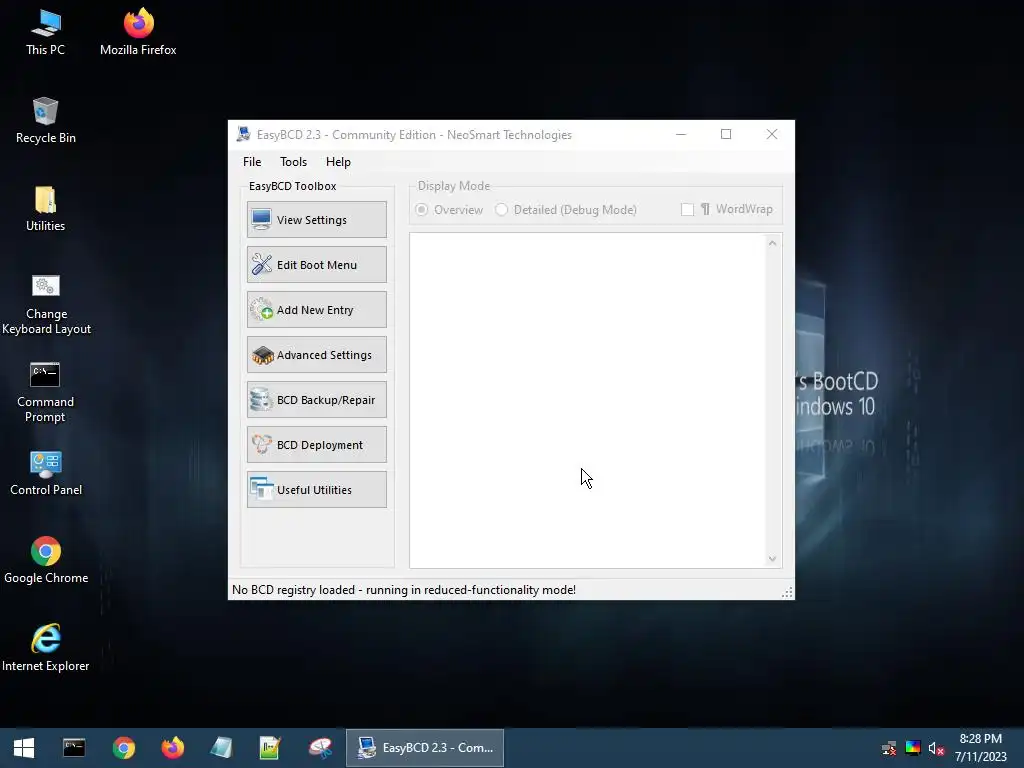Select the Utilities folder on the desktop
This screenshot has height=768, width=1024.
pos(46,209)
